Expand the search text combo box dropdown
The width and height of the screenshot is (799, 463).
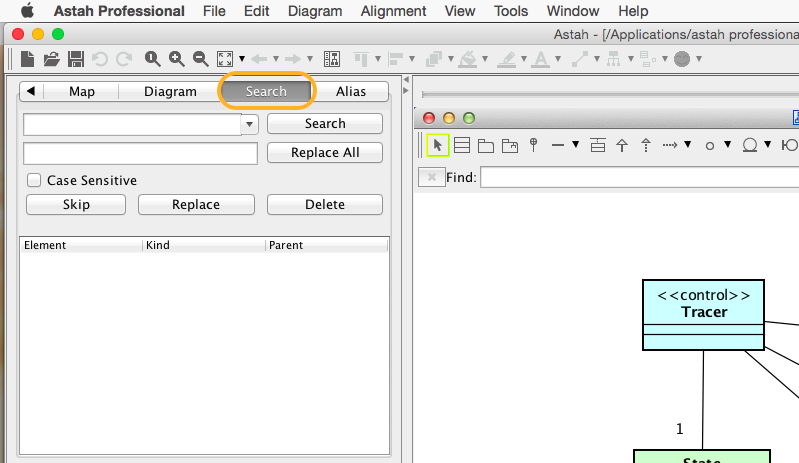tap(249, 124)
